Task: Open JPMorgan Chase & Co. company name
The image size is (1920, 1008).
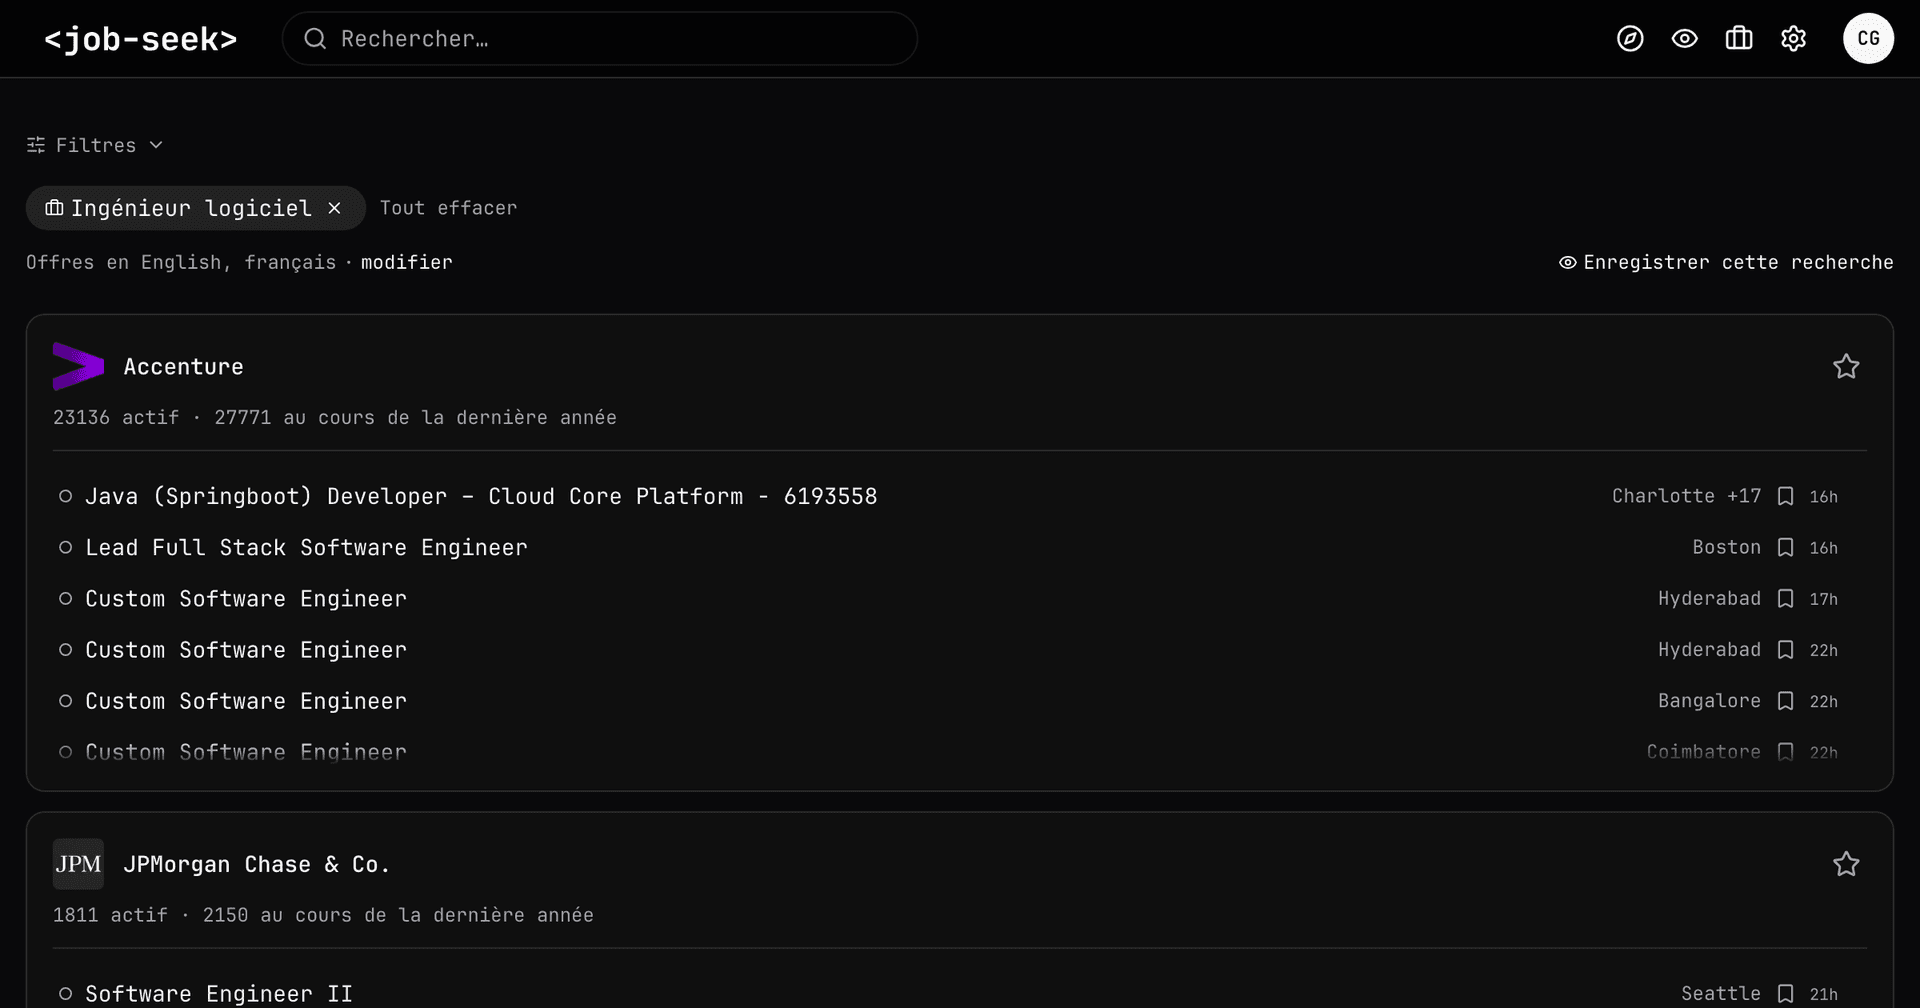Action: [256, 864]
